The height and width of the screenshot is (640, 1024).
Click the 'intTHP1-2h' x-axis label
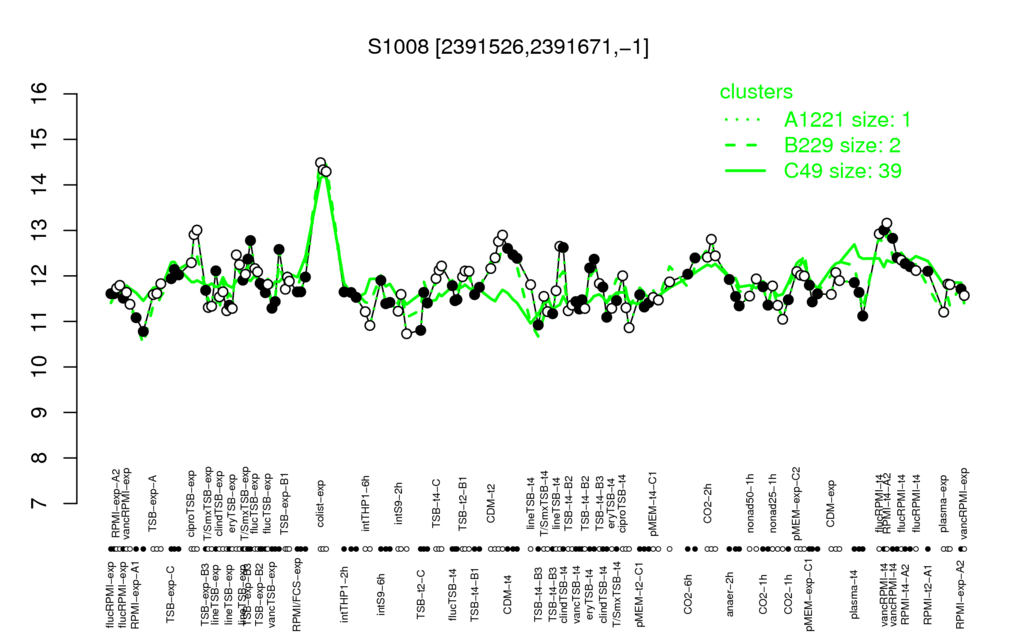(x=345, y=592)
